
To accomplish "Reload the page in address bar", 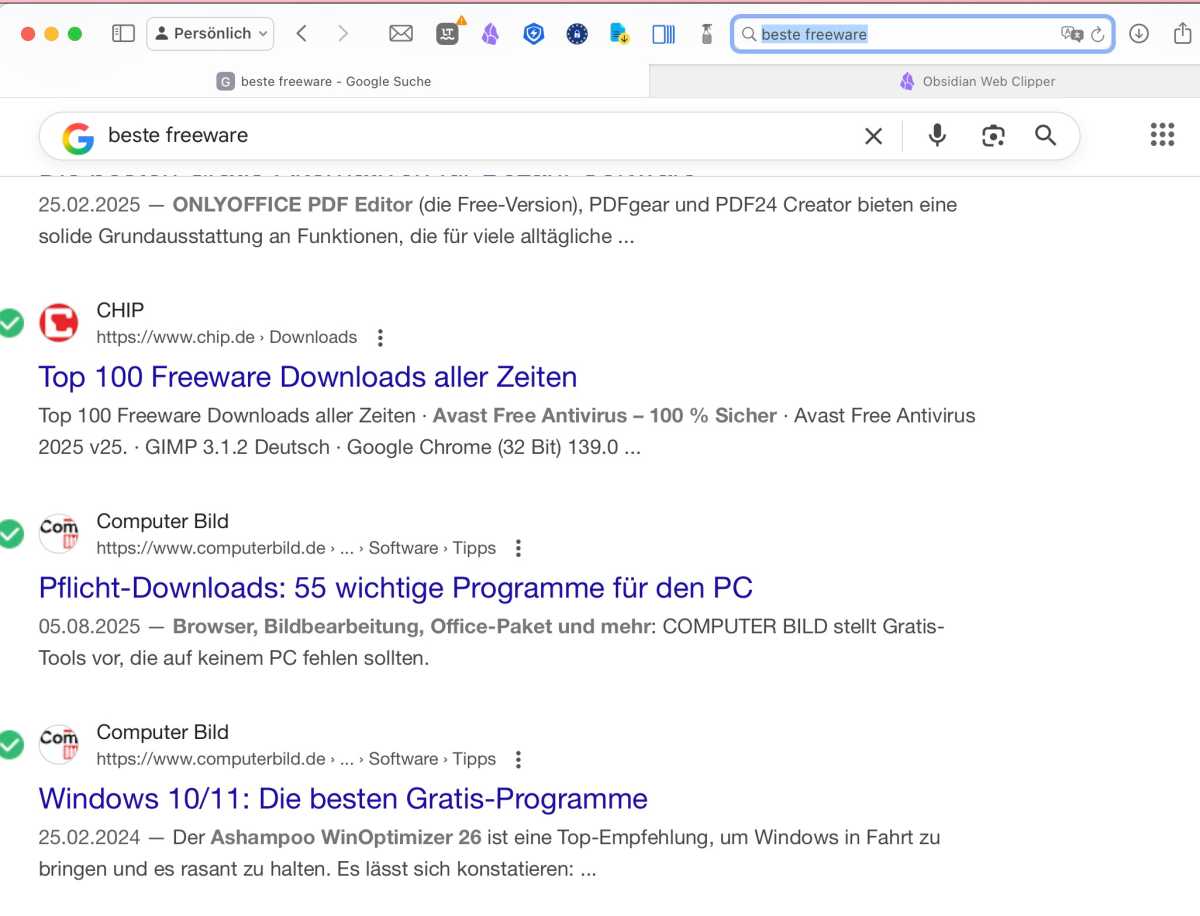I will pos(1097,34).
